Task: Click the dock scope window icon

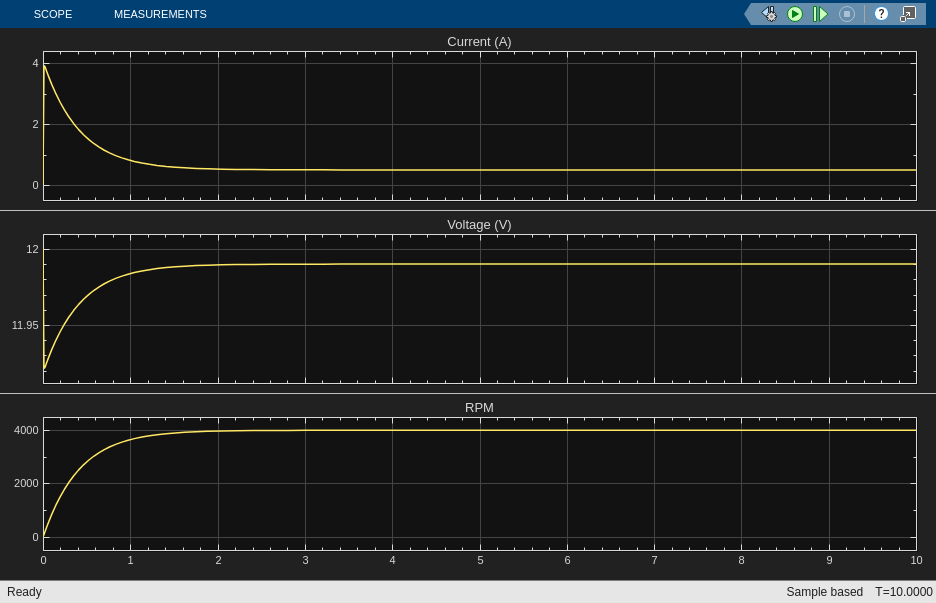Action: coord(908,14)
